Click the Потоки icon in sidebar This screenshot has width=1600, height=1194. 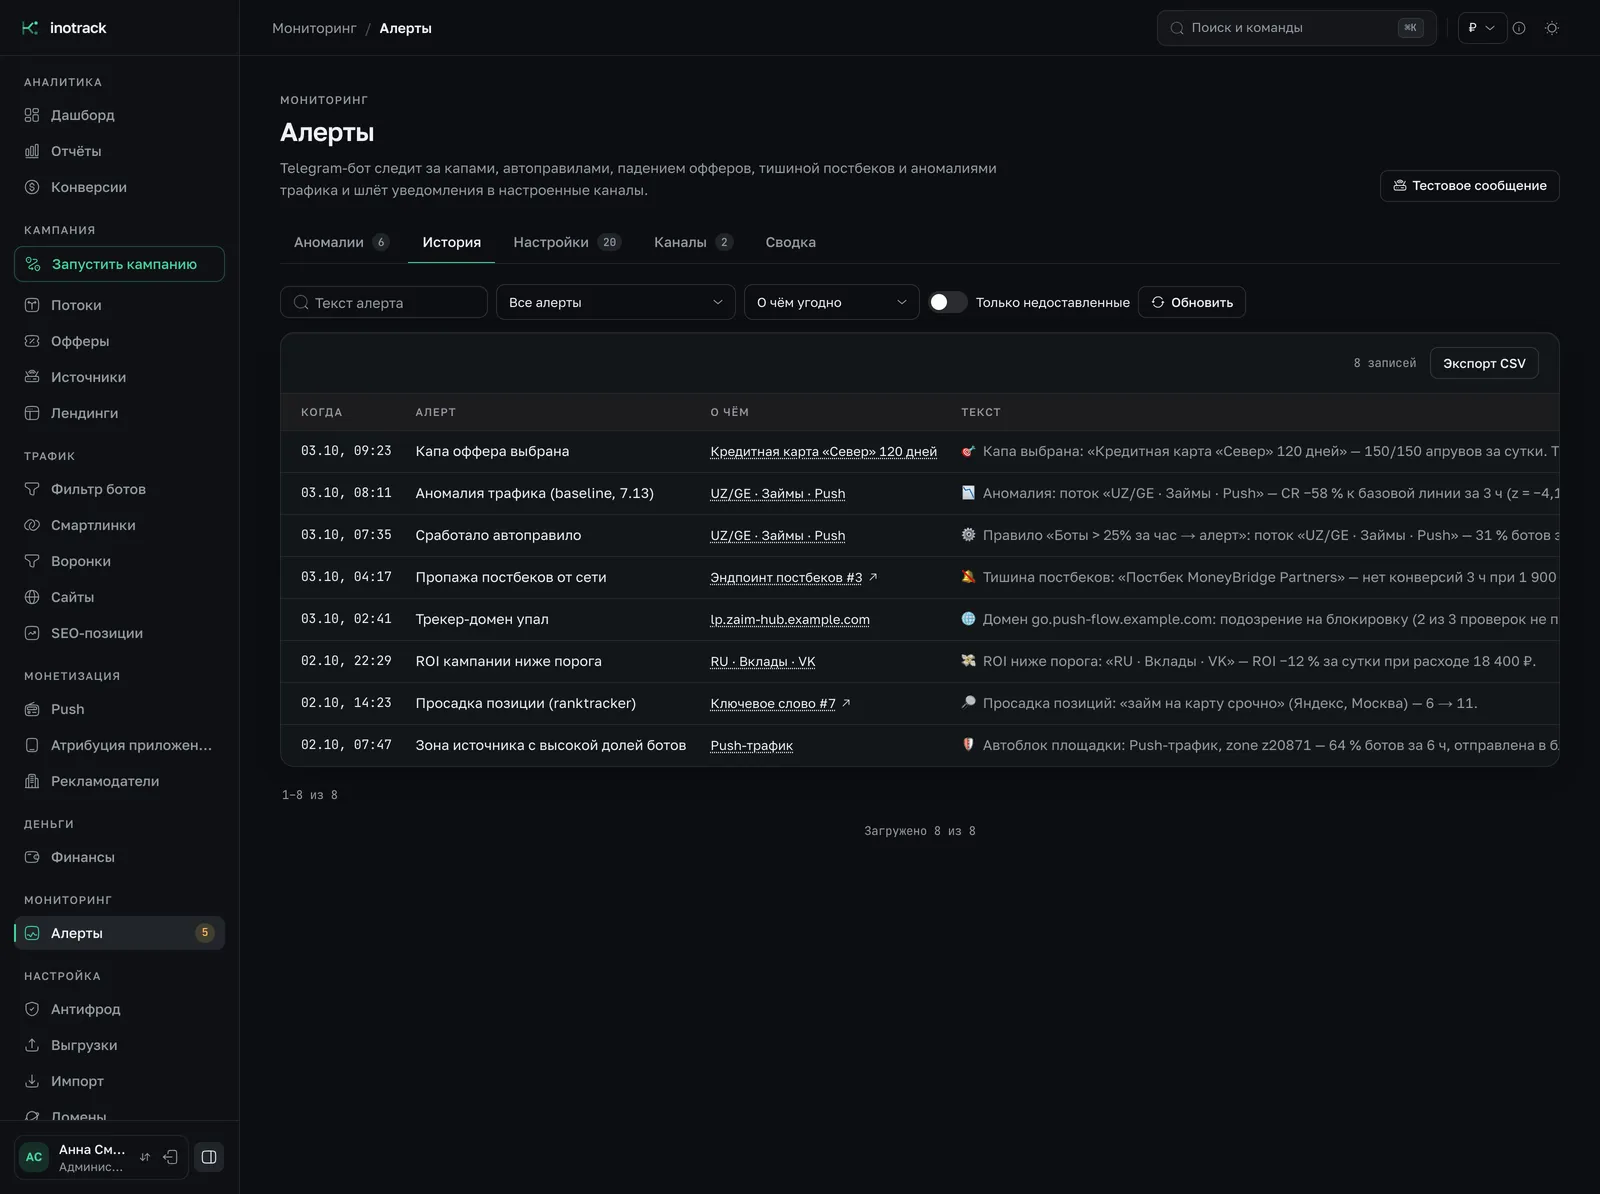pos(32,305)
